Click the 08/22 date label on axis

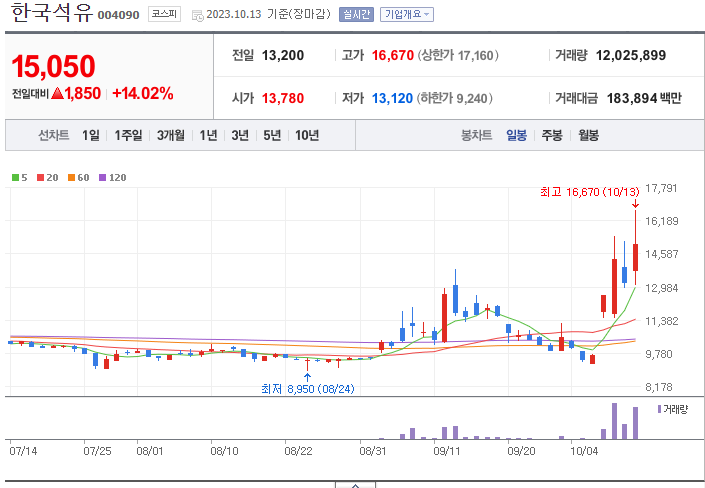298,451
